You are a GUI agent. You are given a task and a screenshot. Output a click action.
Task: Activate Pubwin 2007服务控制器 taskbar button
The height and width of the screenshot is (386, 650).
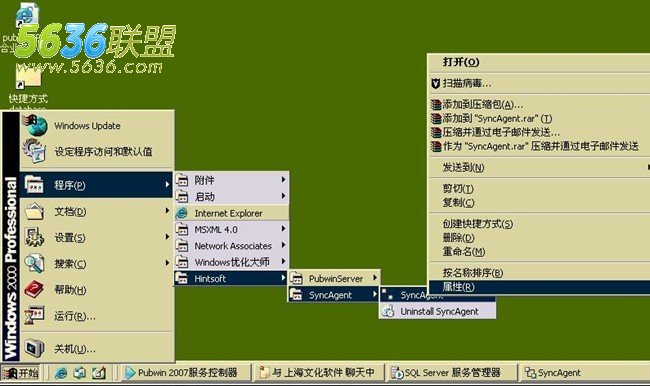[x=187, y=373]
